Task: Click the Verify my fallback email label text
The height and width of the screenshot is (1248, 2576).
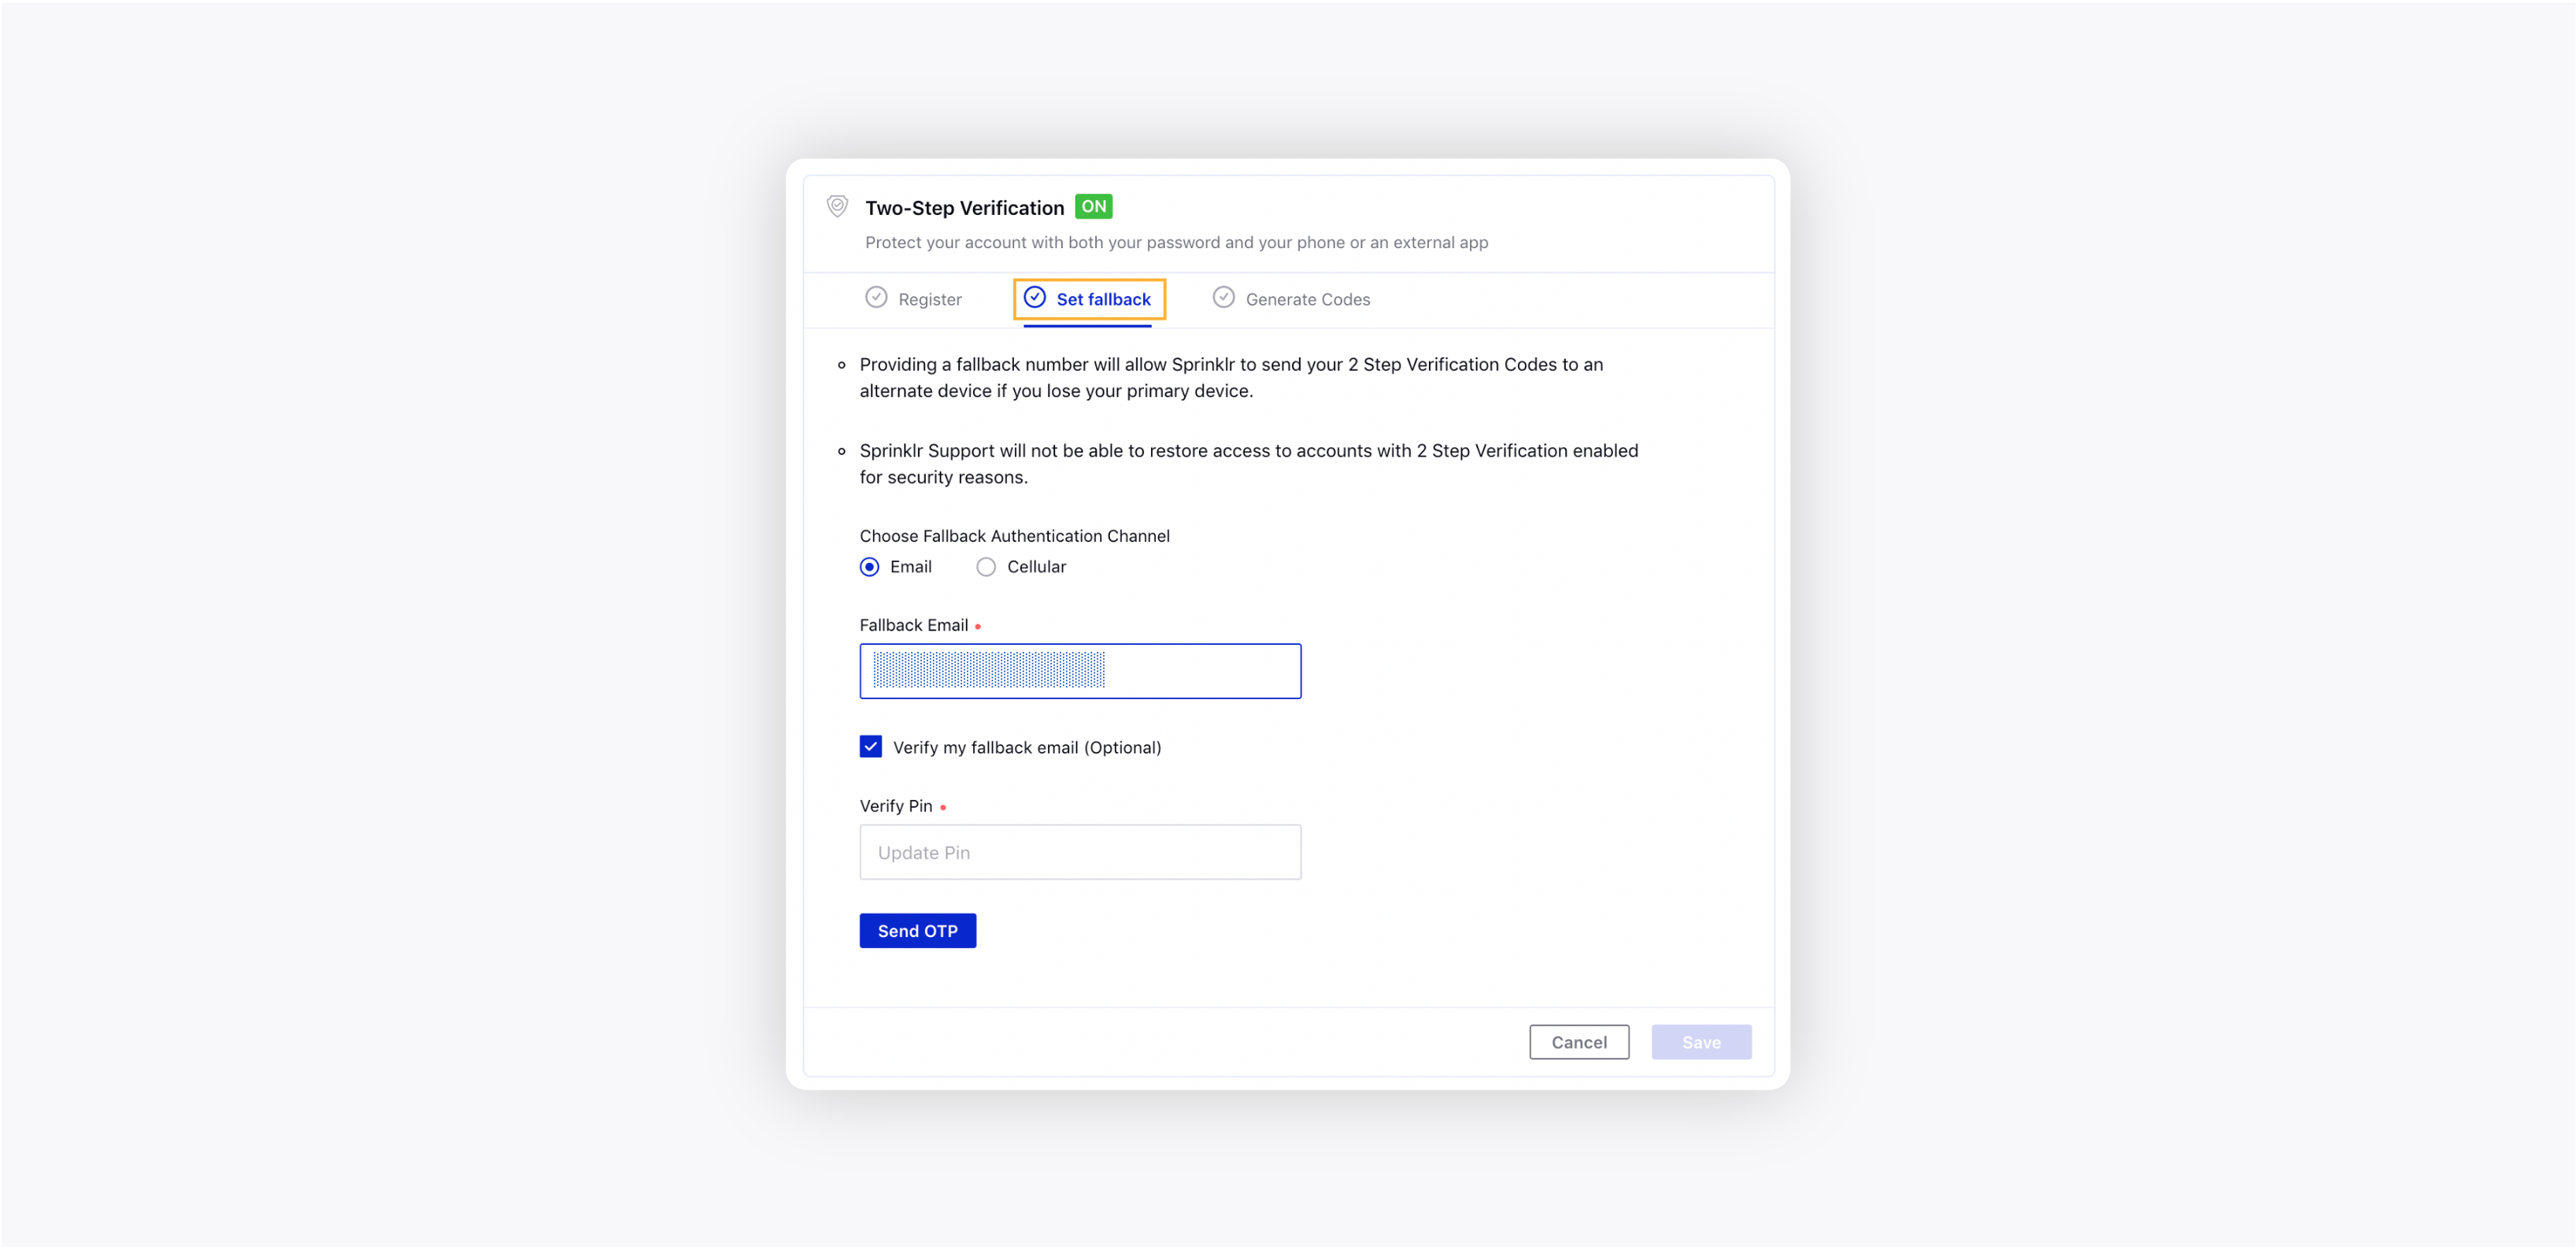Action: (x=1026, y=748)
